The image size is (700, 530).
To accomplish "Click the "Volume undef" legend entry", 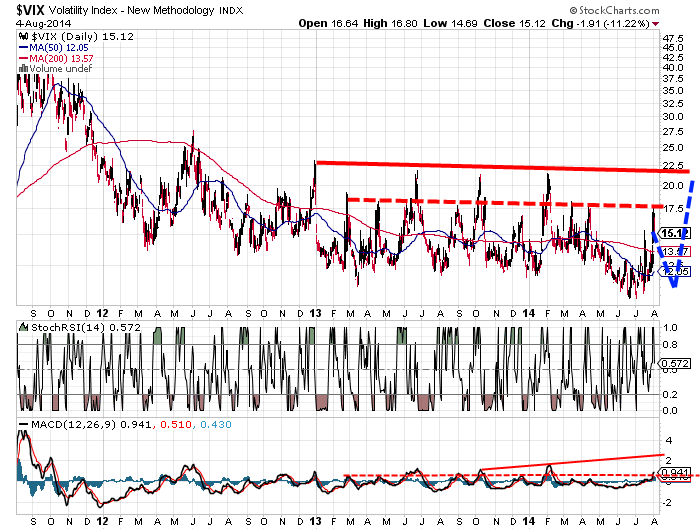I will [60, 69].
